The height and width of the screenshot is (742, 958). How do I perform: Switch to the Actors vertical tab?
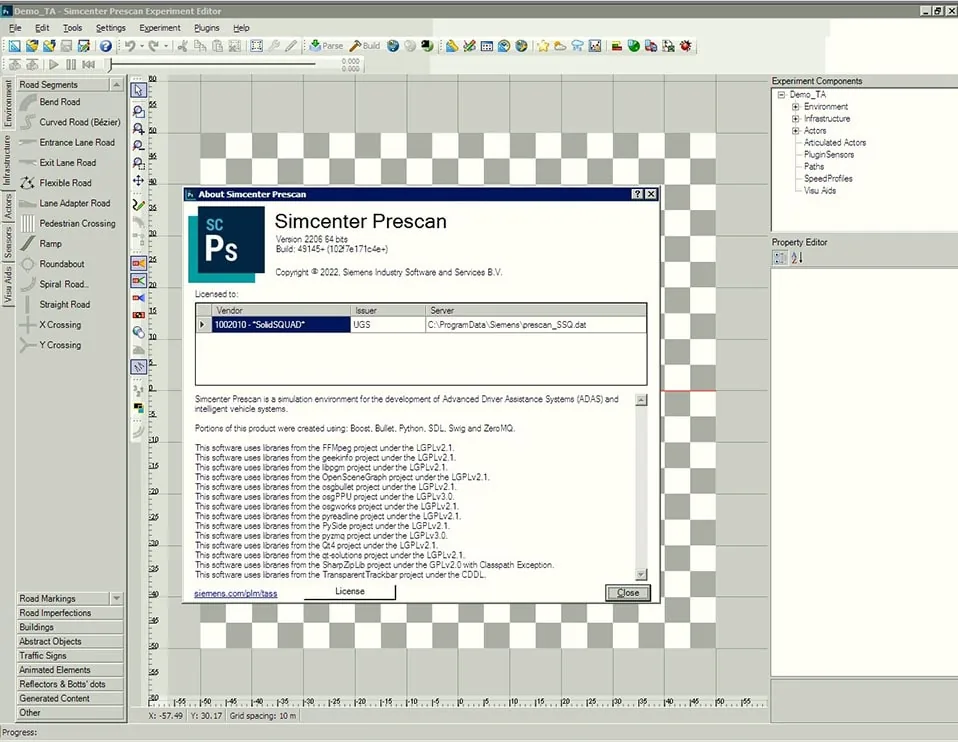click(8, 206)
